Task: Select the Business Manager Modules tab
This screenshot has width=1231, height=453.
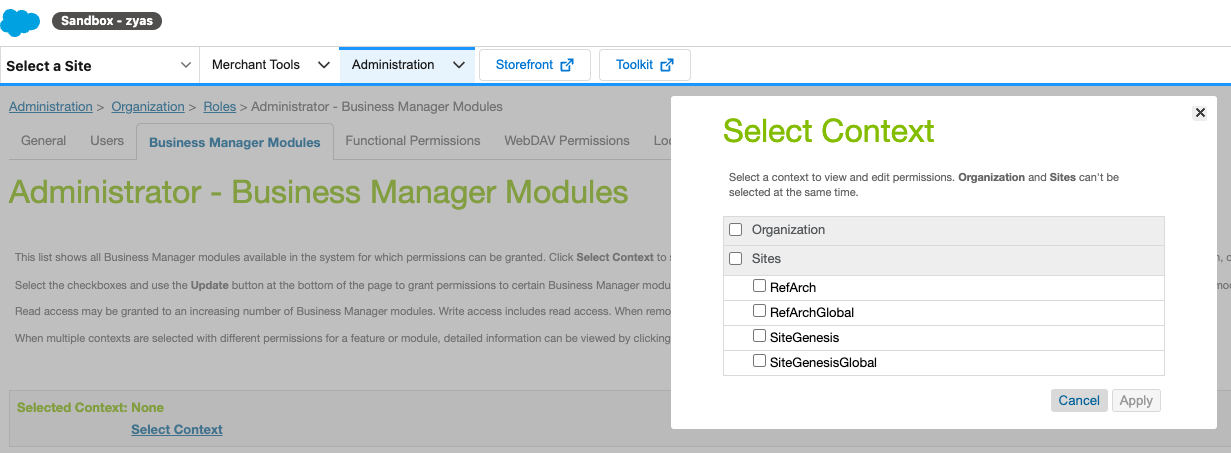Action: 235,142
